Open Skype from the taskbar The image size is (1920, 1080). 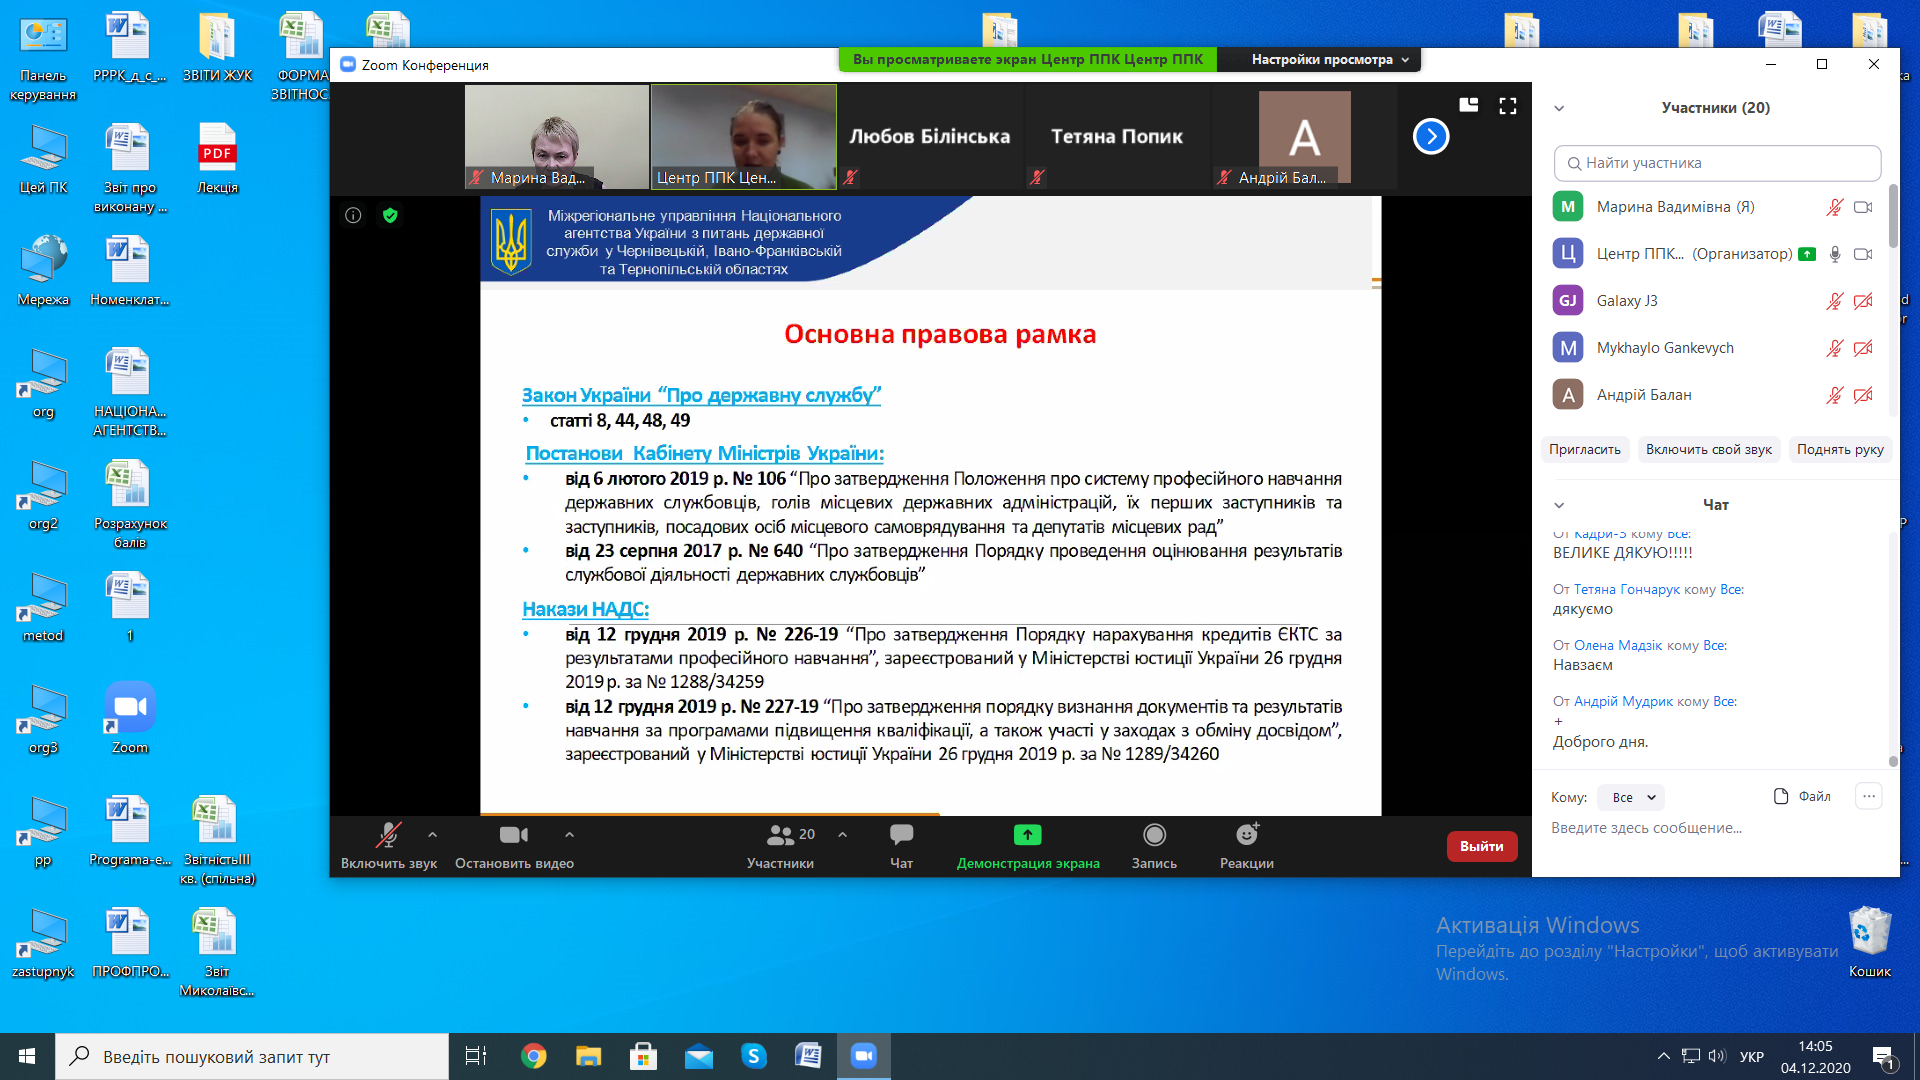pos(754,1056)
